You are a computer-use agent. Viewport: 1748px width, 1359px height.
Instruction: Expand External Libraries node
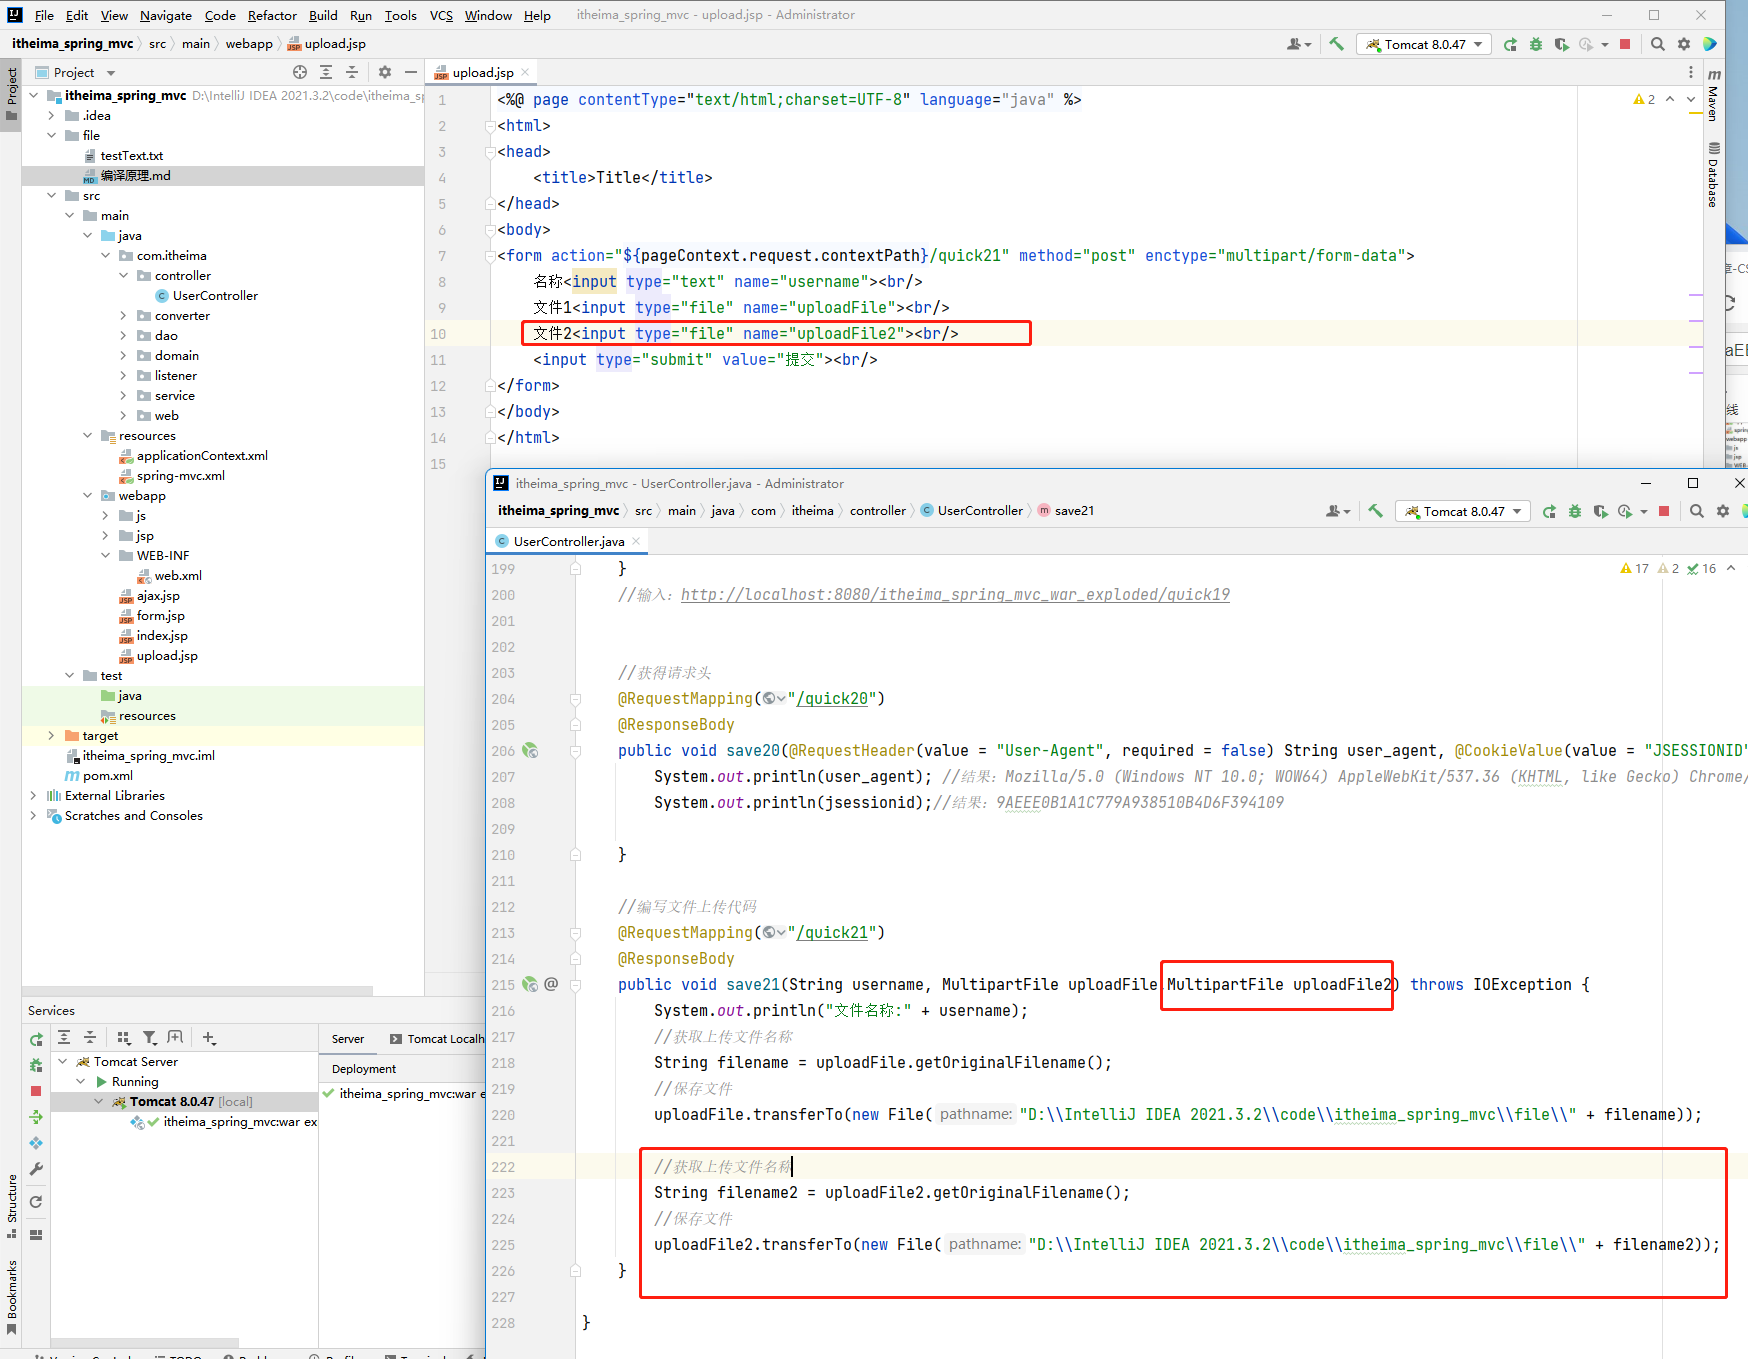click(34, 796)
